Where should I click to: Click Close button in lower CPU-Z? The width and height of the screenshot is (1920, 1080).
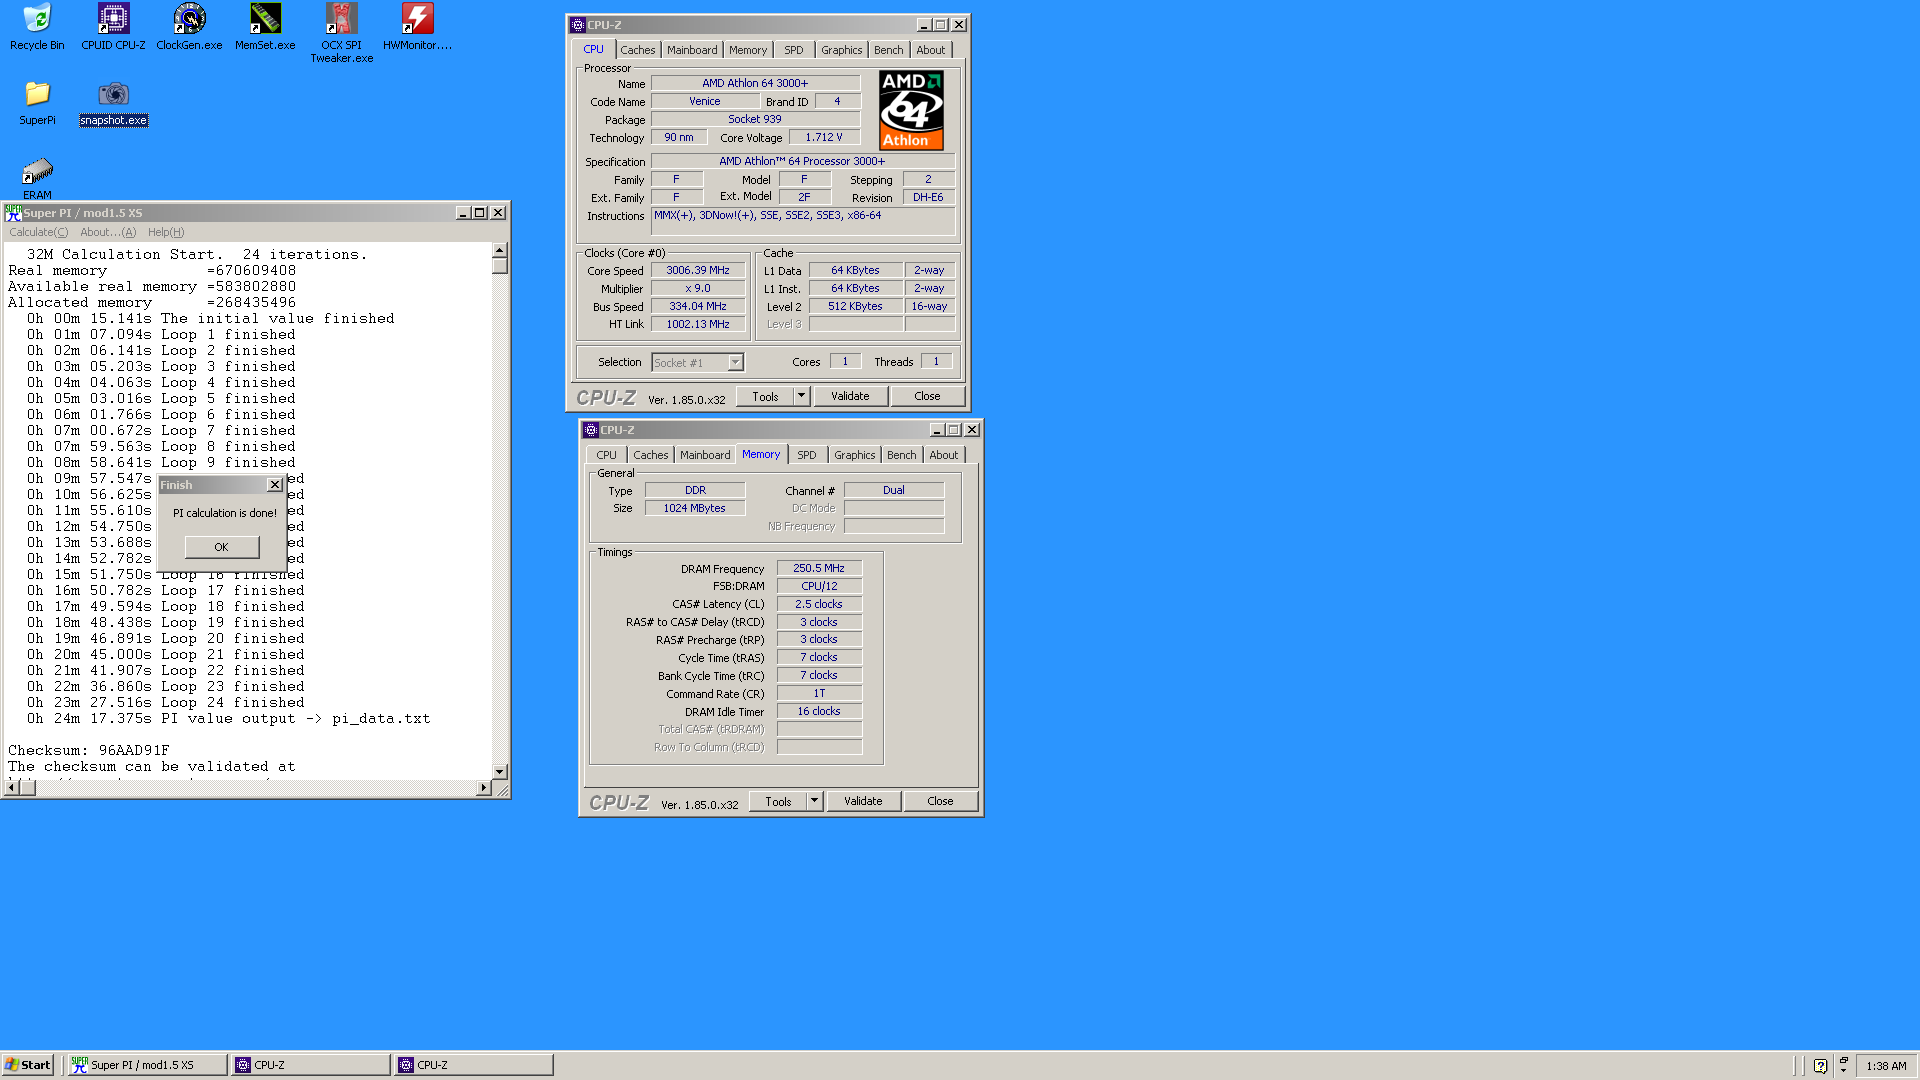940,801
